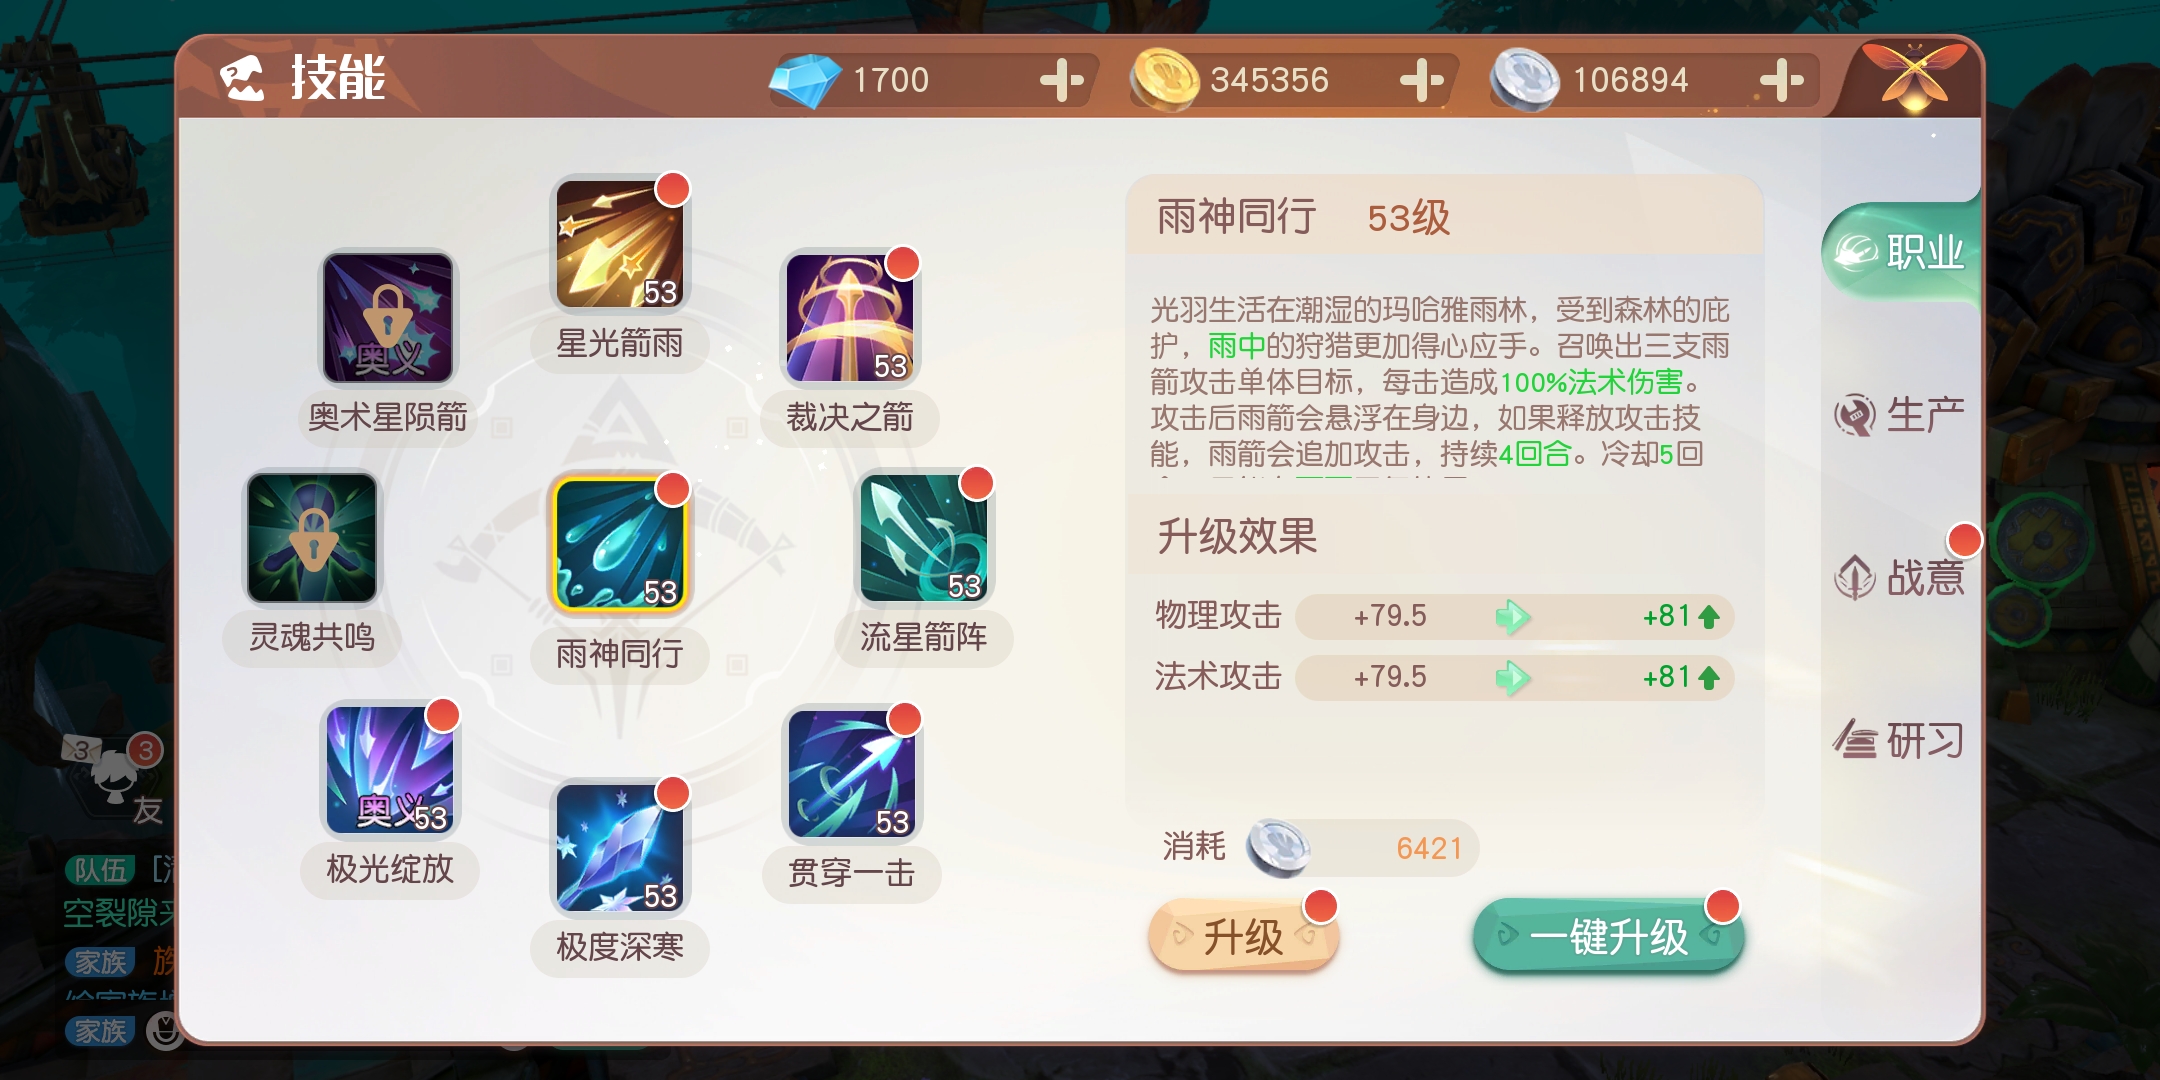This screenshot has height=1080, width=2160.
Task: Select the 雨神同行 skill icon
Action: point(619,543)
